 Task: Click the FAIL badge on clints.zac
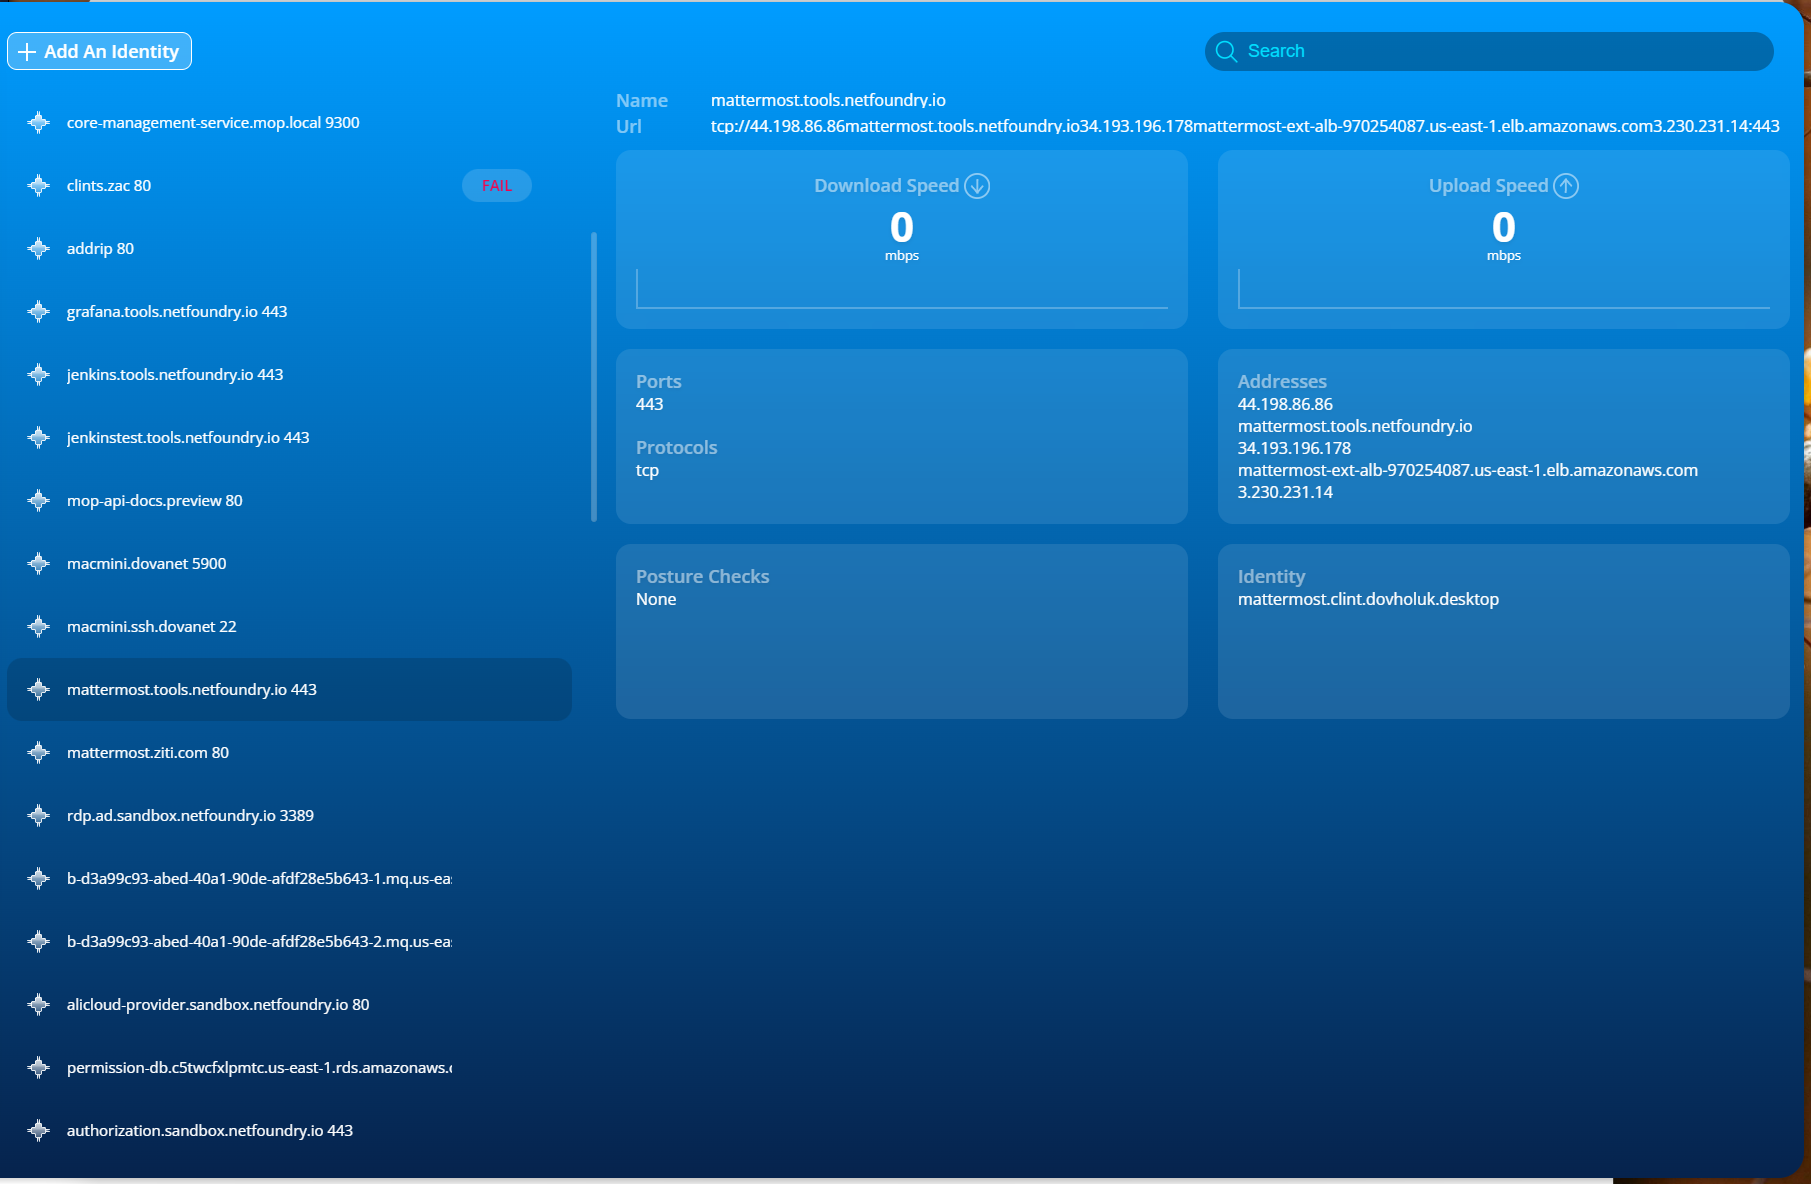497,185
